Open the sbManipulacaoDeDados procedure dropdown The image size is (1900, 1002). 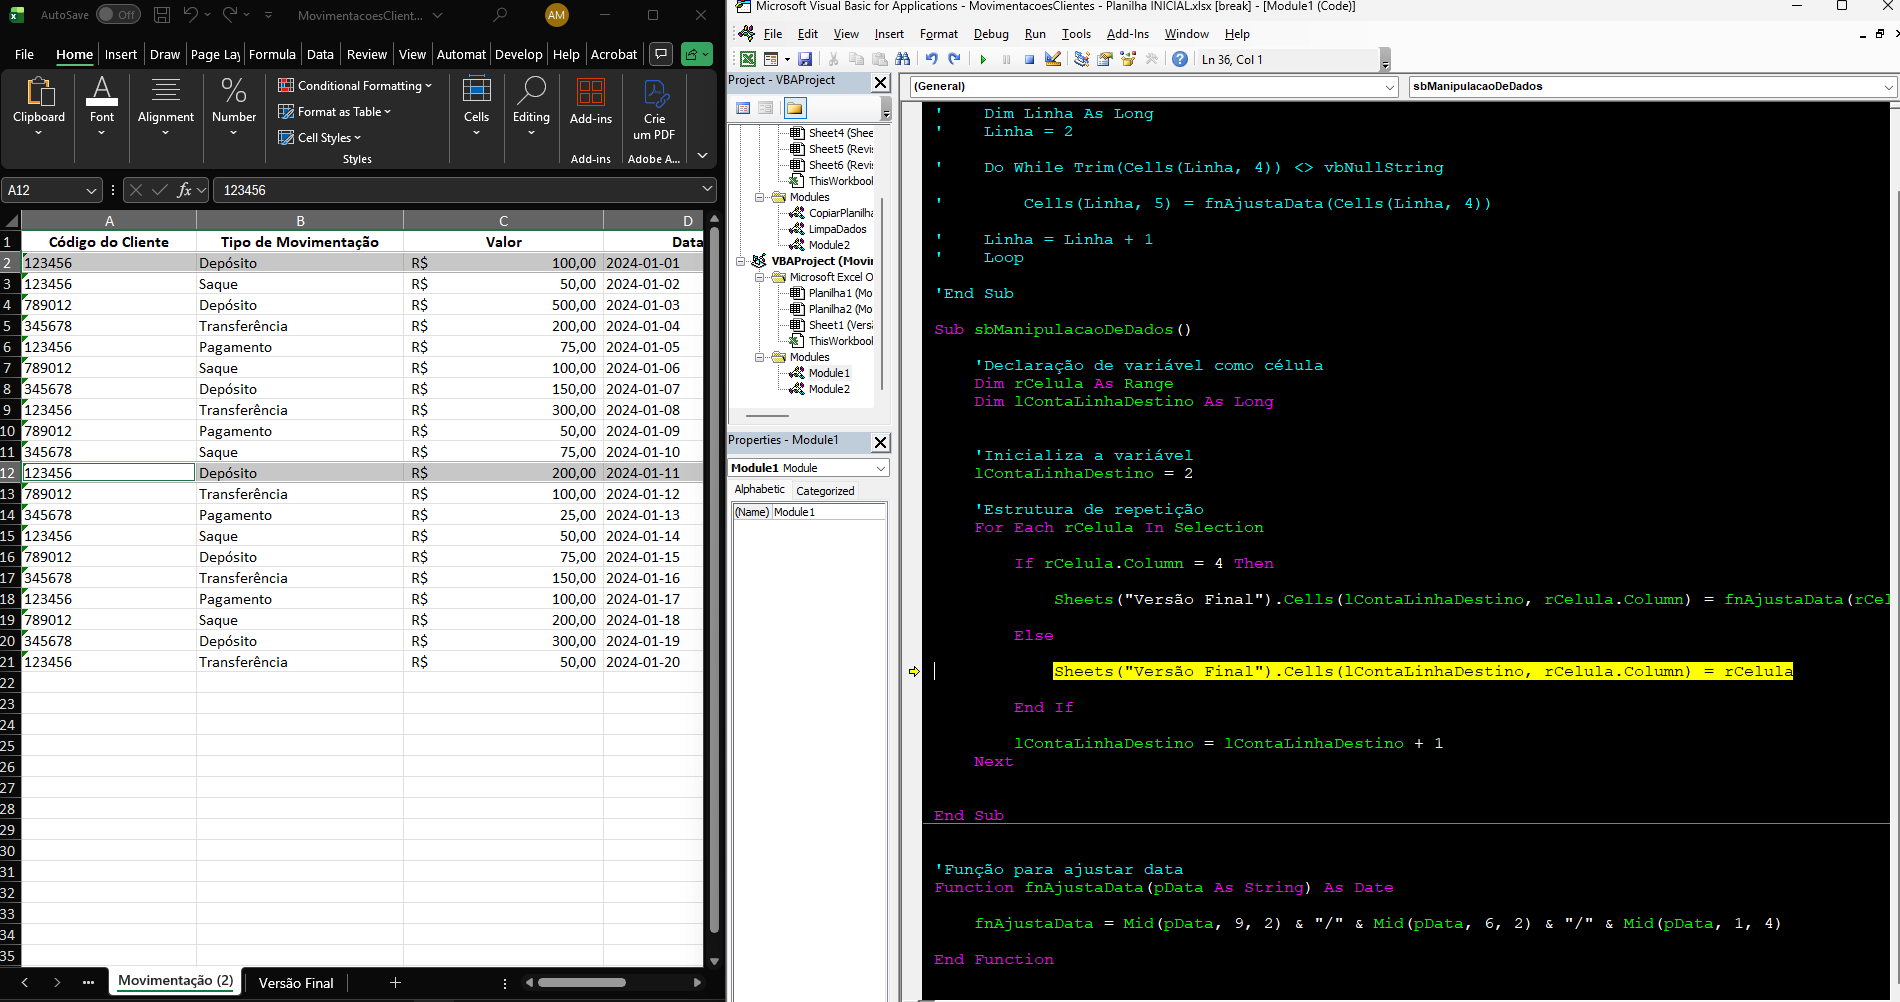point(1888,87)
